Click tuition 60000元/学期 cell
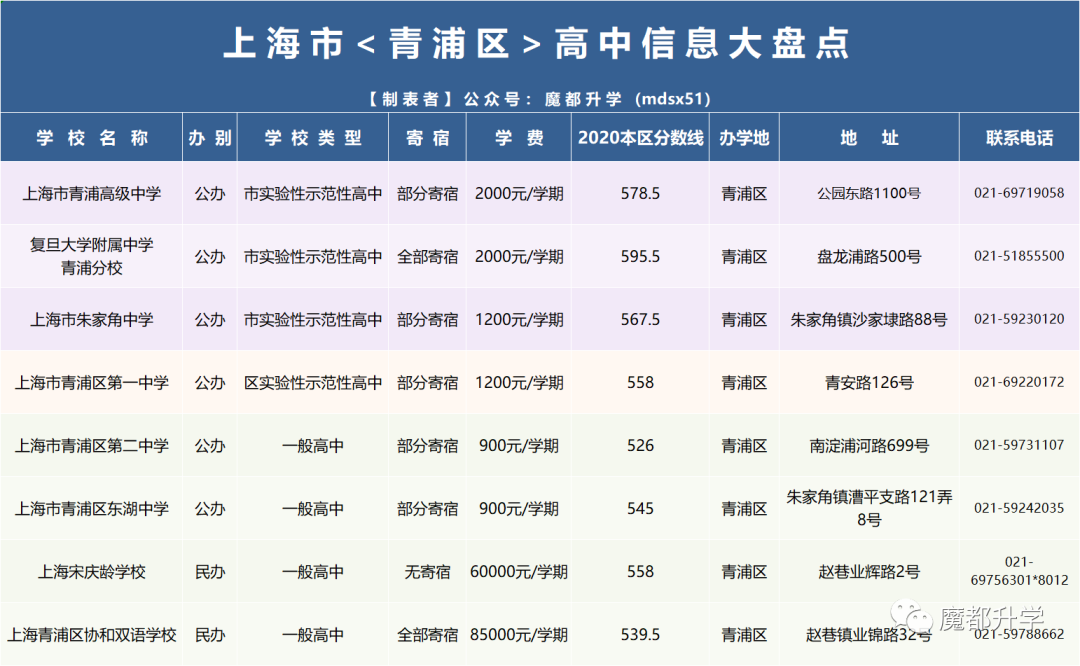Image resolution: width=1080 pixels, height=666 pixels. [x=519, y=572]
